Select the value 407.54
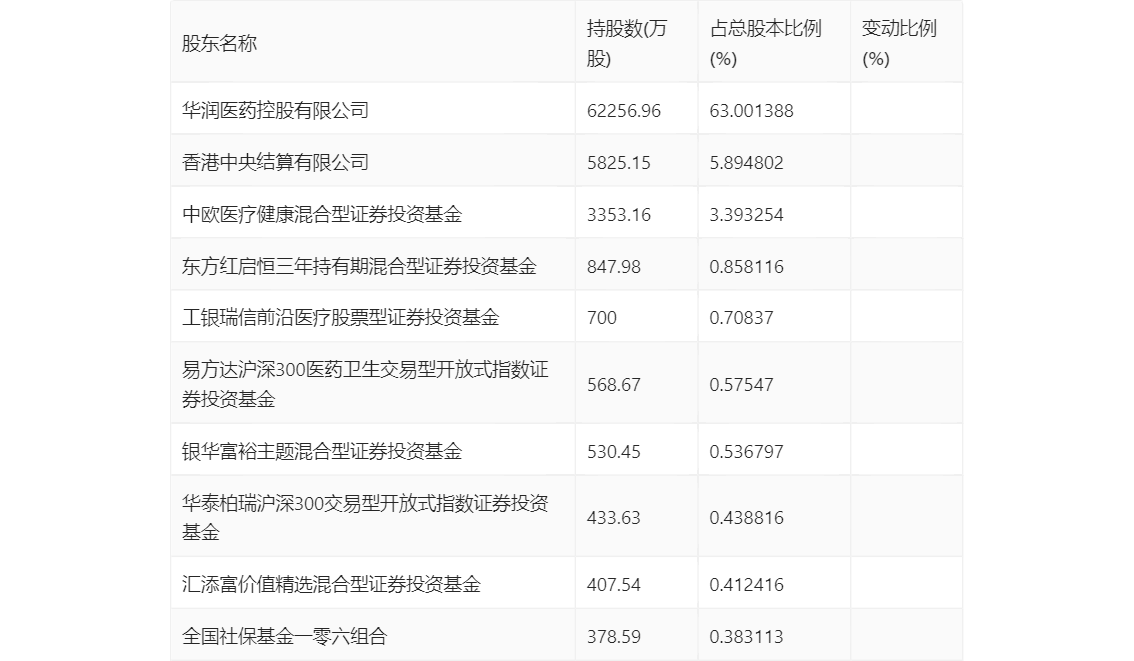 click(614, 584)
